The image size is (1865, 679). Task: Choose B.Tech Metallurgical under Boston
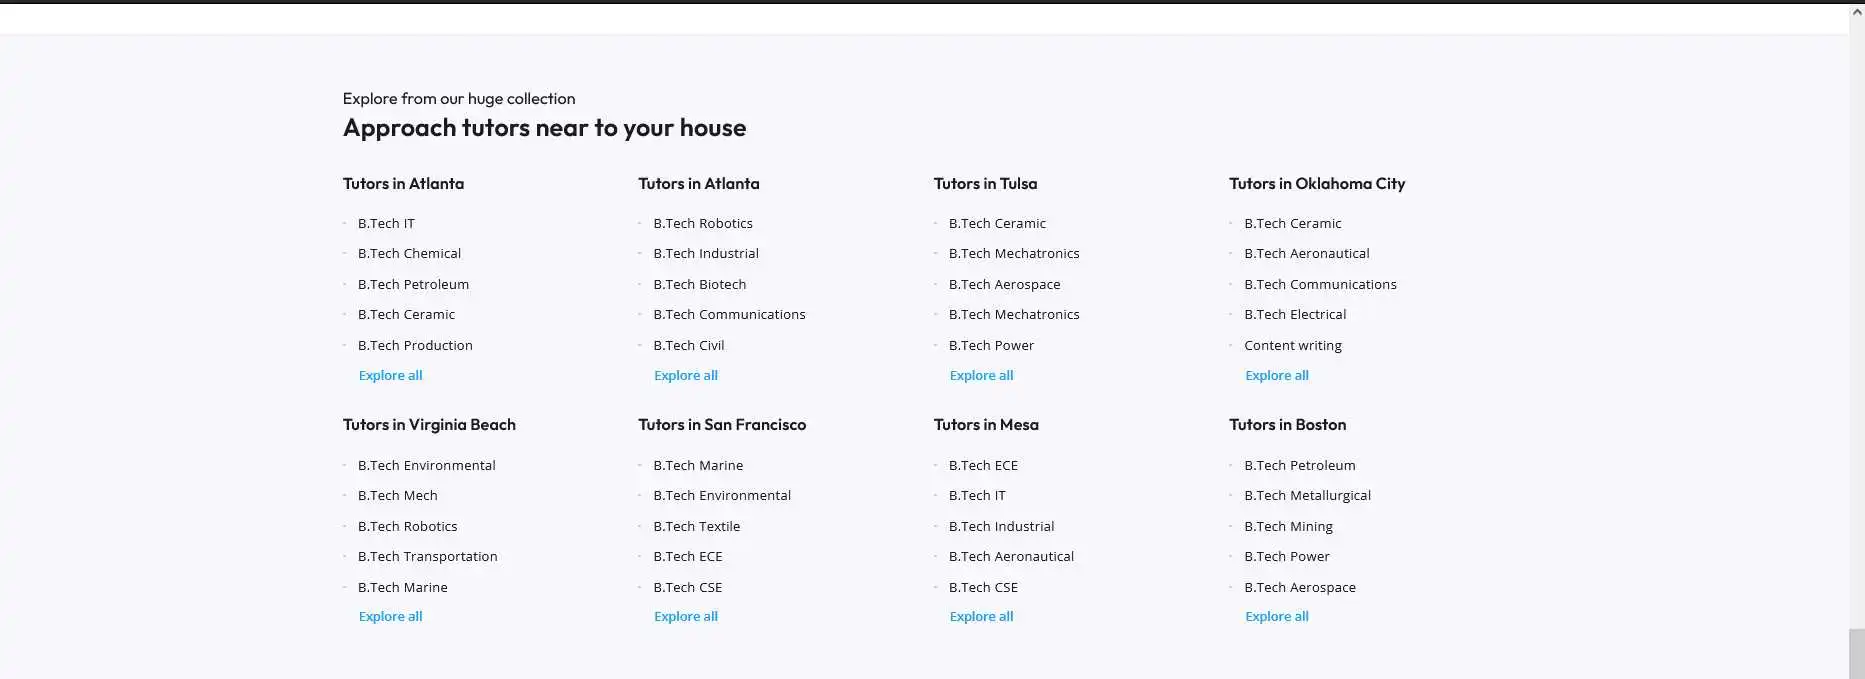click(1307, 495)
